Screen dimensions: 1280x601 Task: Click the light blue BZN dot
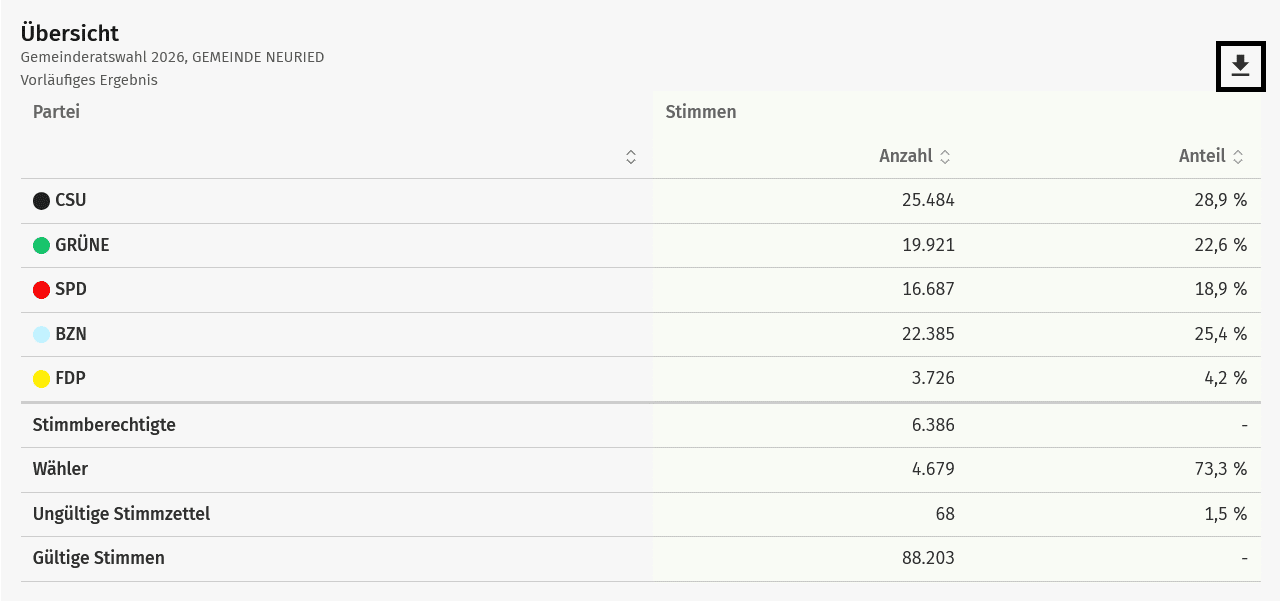pos(41,334)
